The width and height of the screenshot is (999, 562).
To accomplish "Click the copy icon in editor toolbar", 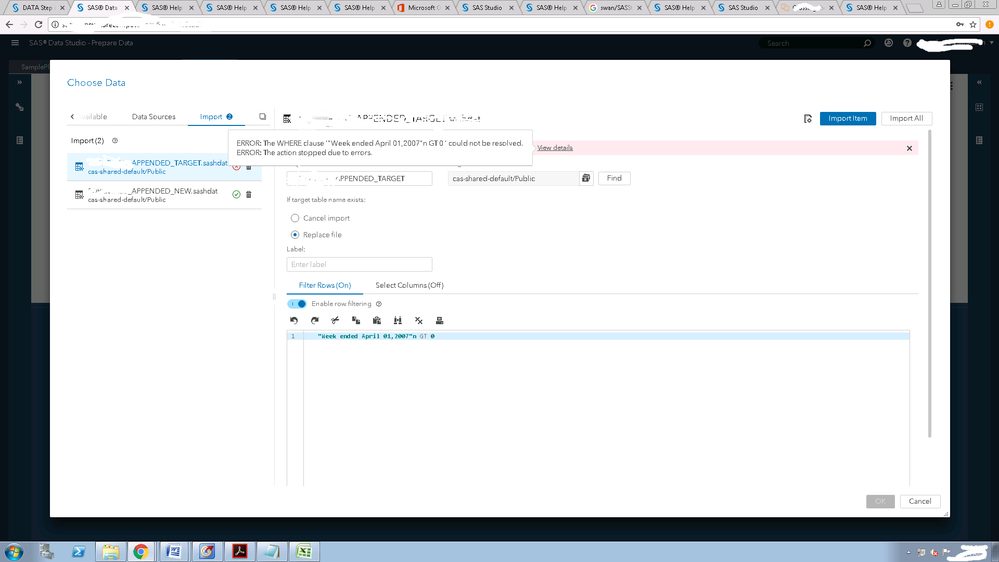I will pos(356,321).
